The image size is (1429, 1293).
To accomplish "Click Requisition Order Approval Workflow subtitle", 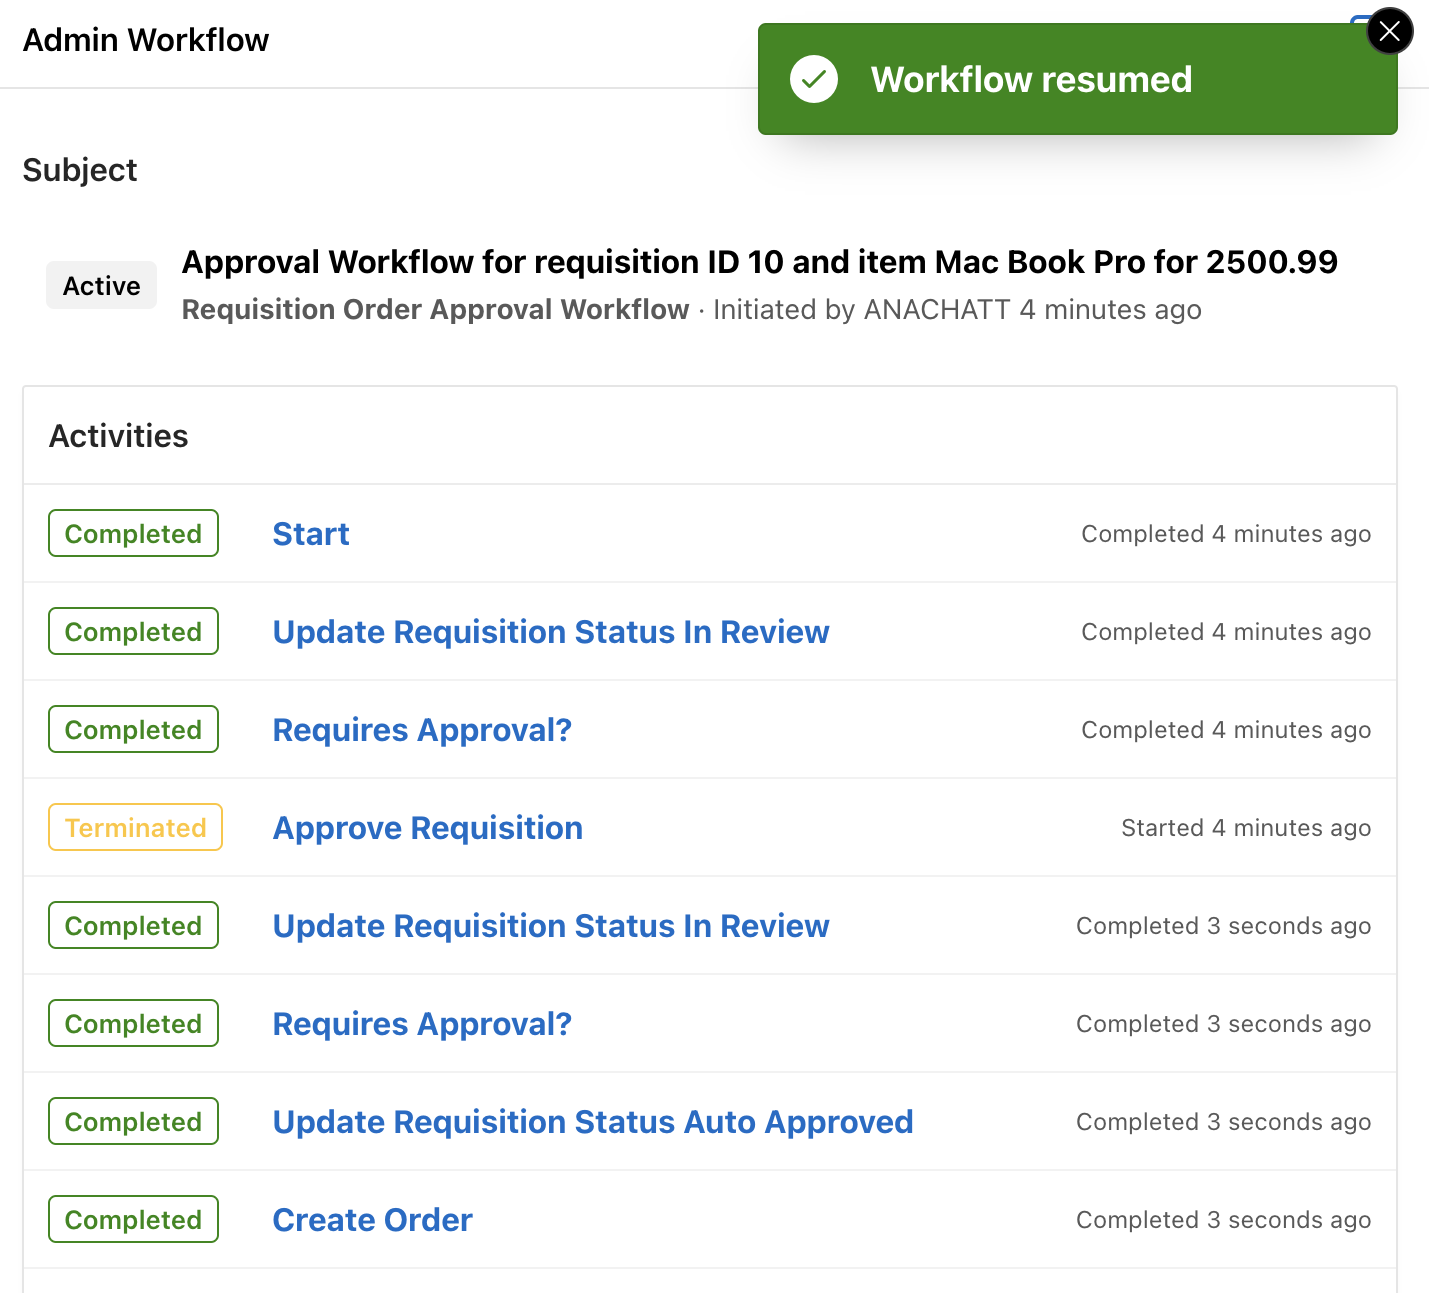I will coord(435,310).
